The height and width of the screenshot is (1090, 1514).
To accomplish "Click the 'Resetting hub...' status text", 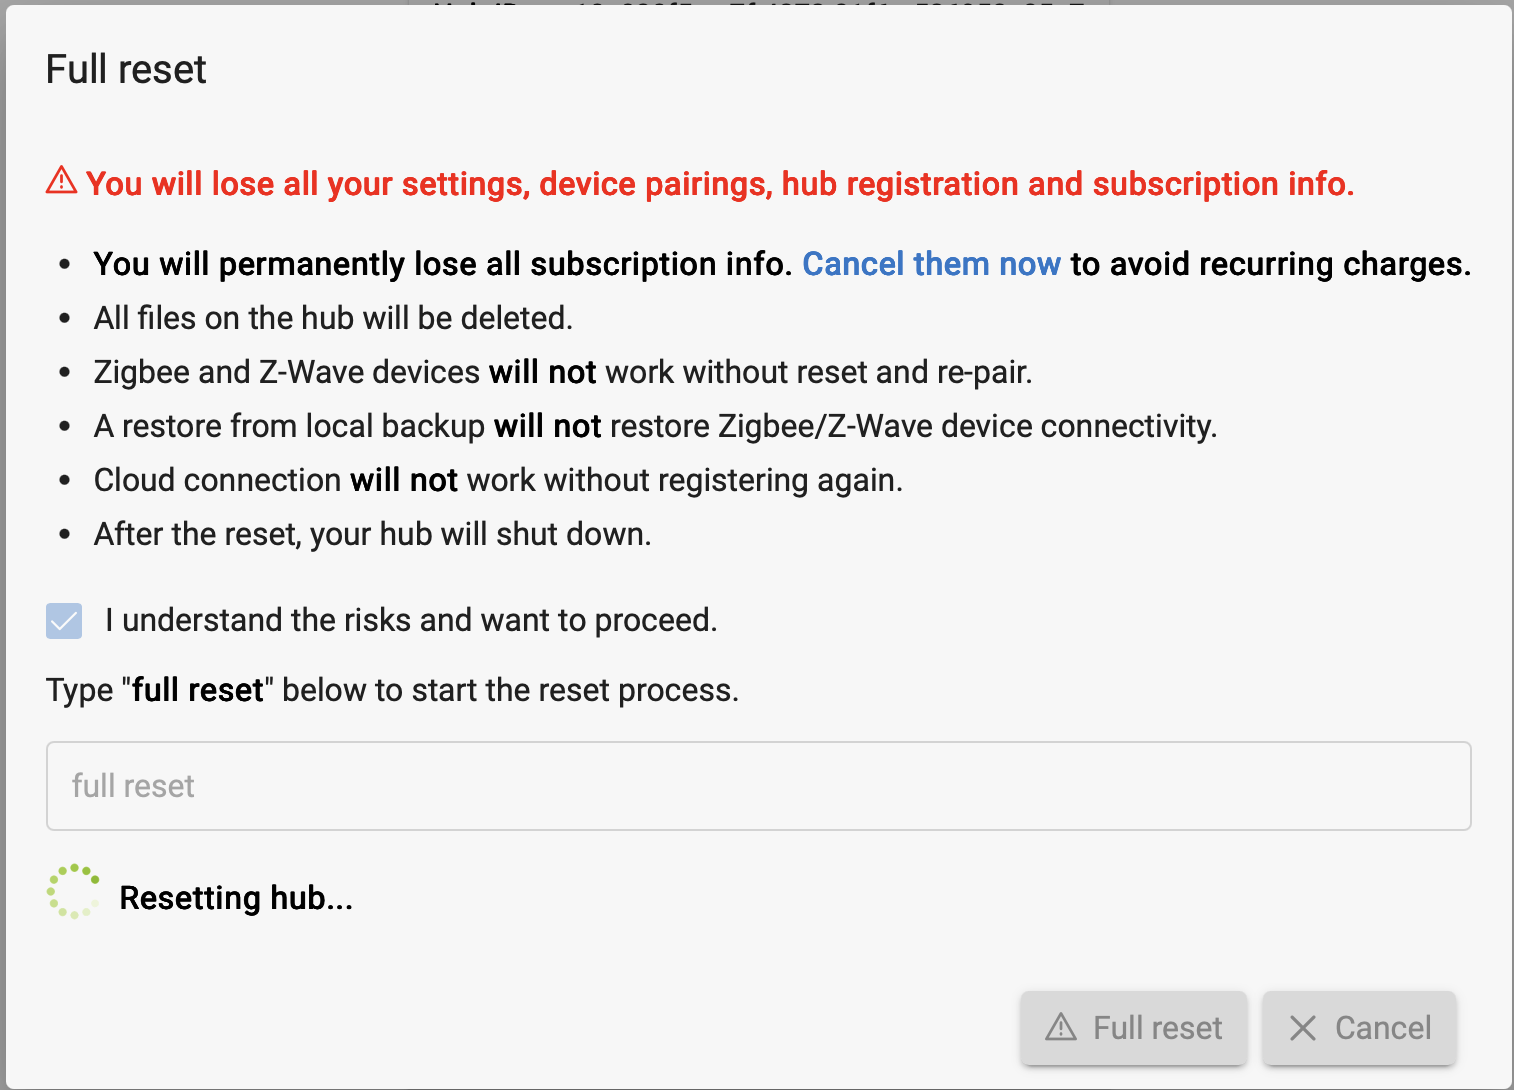I will pos(236,898).
